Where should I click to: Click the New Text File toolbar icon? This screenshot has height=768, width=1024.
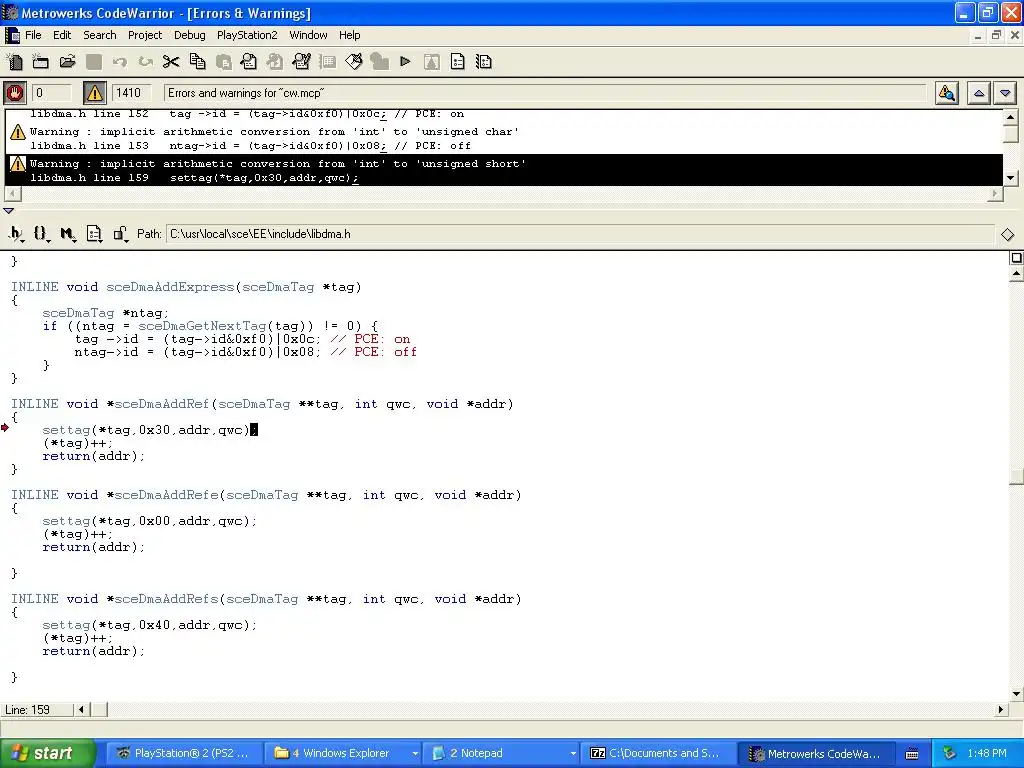click(x=14, y=62)
